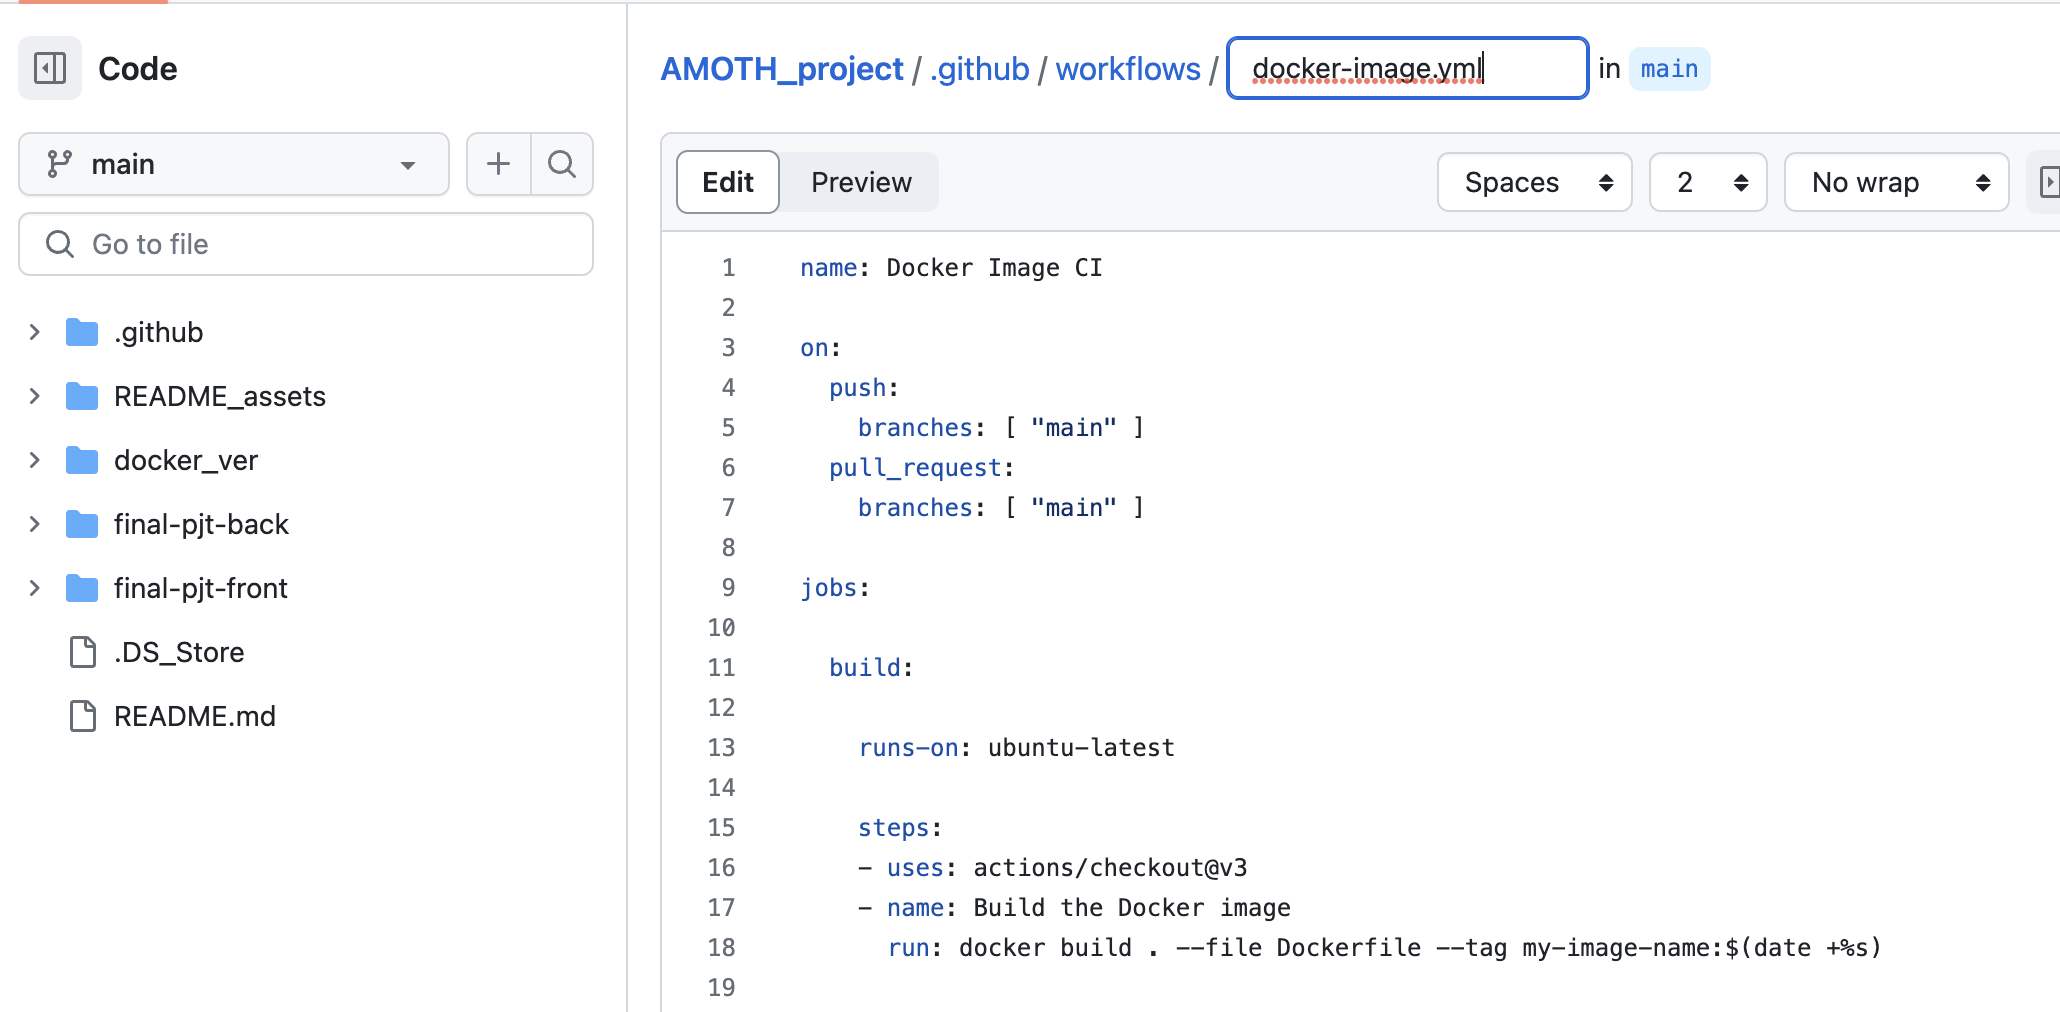
Task: Change indent size with the 2 dropdown
Action: click(x=1707, y=182)
